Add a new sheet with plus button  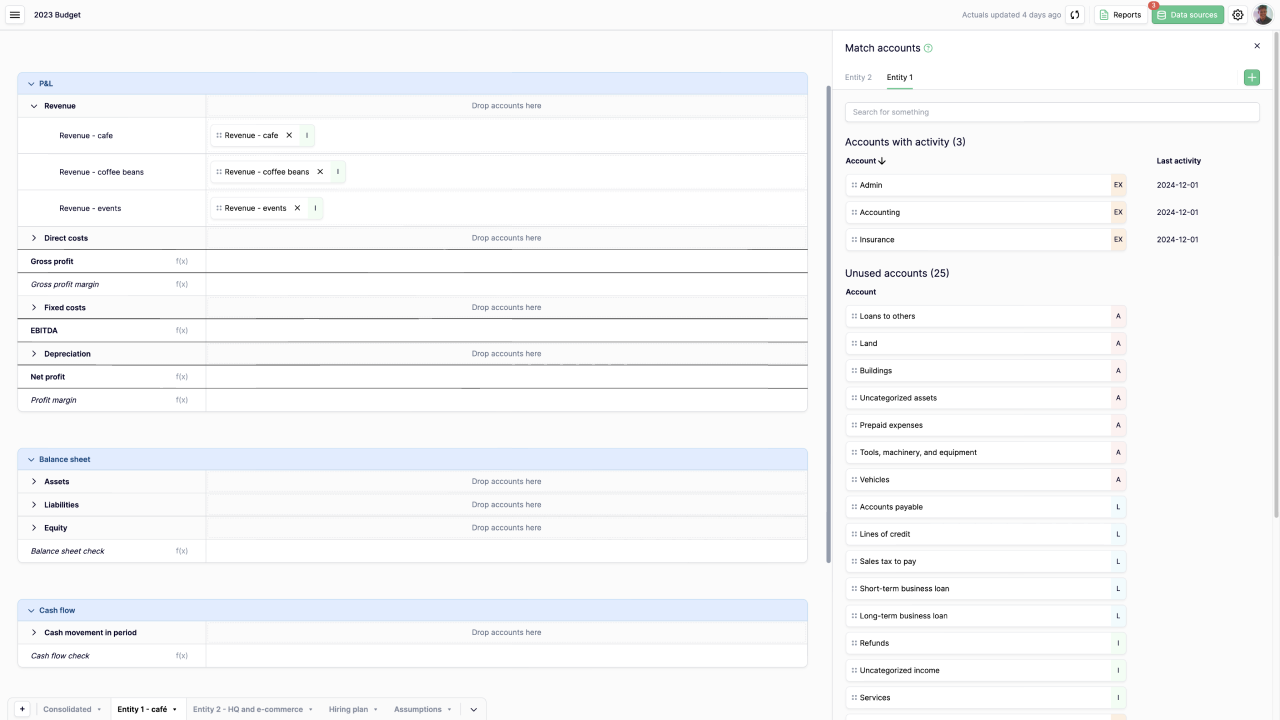coord(22,709)
